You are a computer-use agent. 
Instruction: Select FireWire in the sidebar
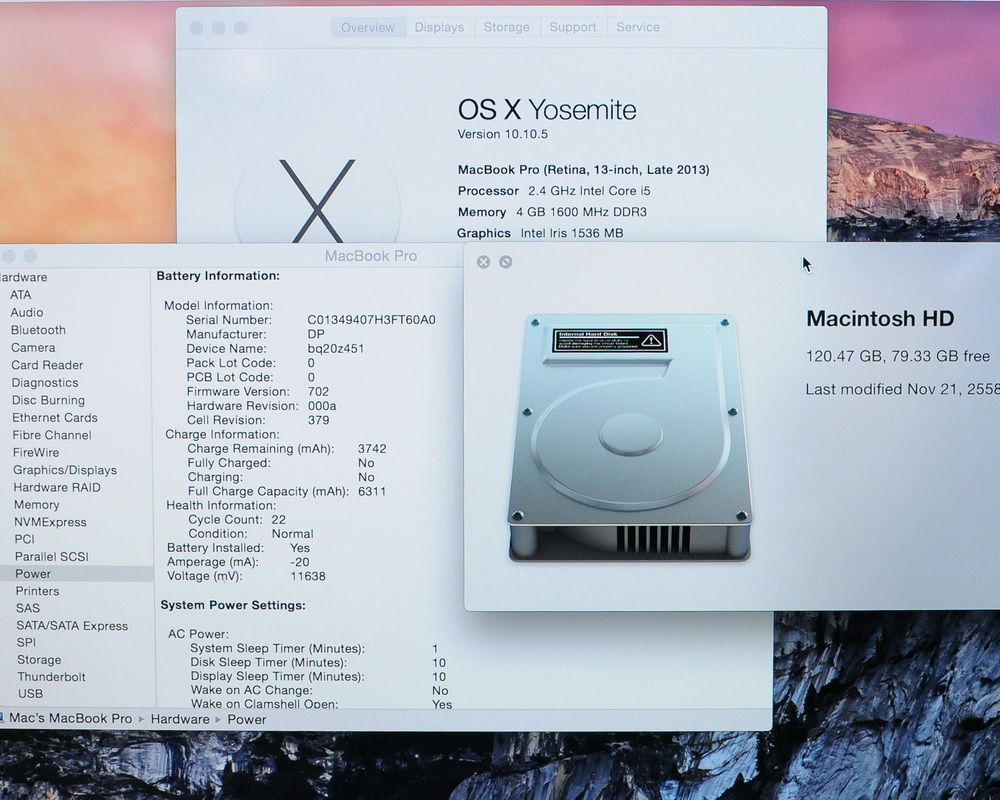(x=36, y=452)
